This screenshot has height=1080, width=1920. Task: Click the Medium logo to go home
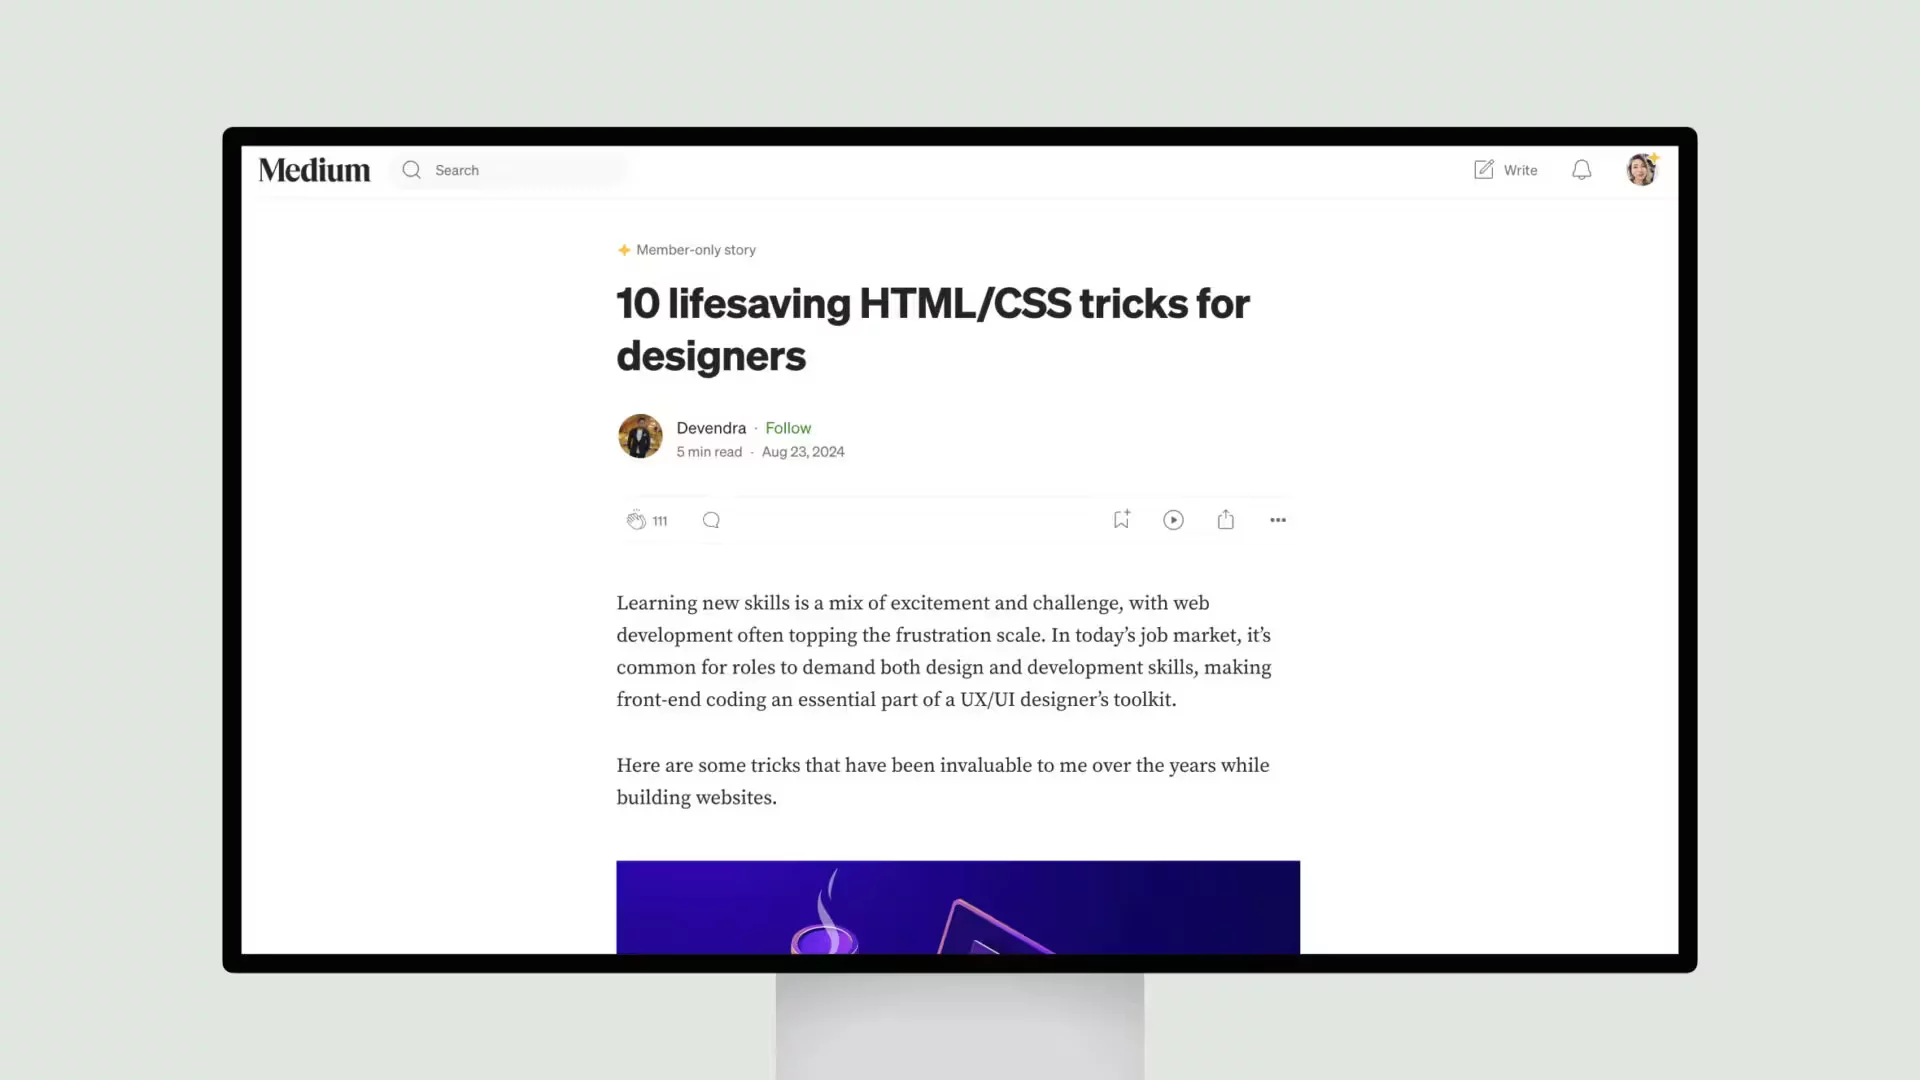coord(315,169)
